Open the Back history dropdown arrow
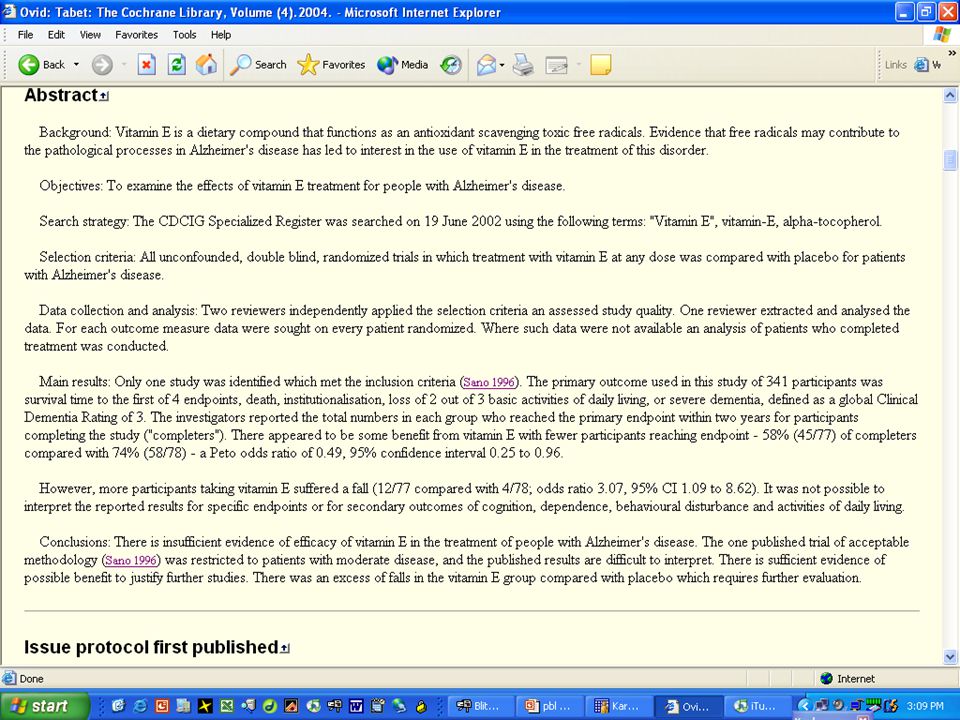960x720 pixels. [77, 64]
